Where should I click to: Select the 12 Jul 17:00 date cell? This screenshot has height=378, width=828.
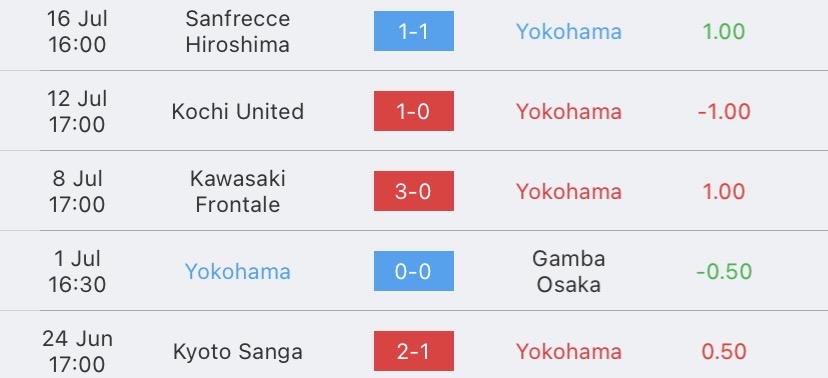click(x=77, y=111)
